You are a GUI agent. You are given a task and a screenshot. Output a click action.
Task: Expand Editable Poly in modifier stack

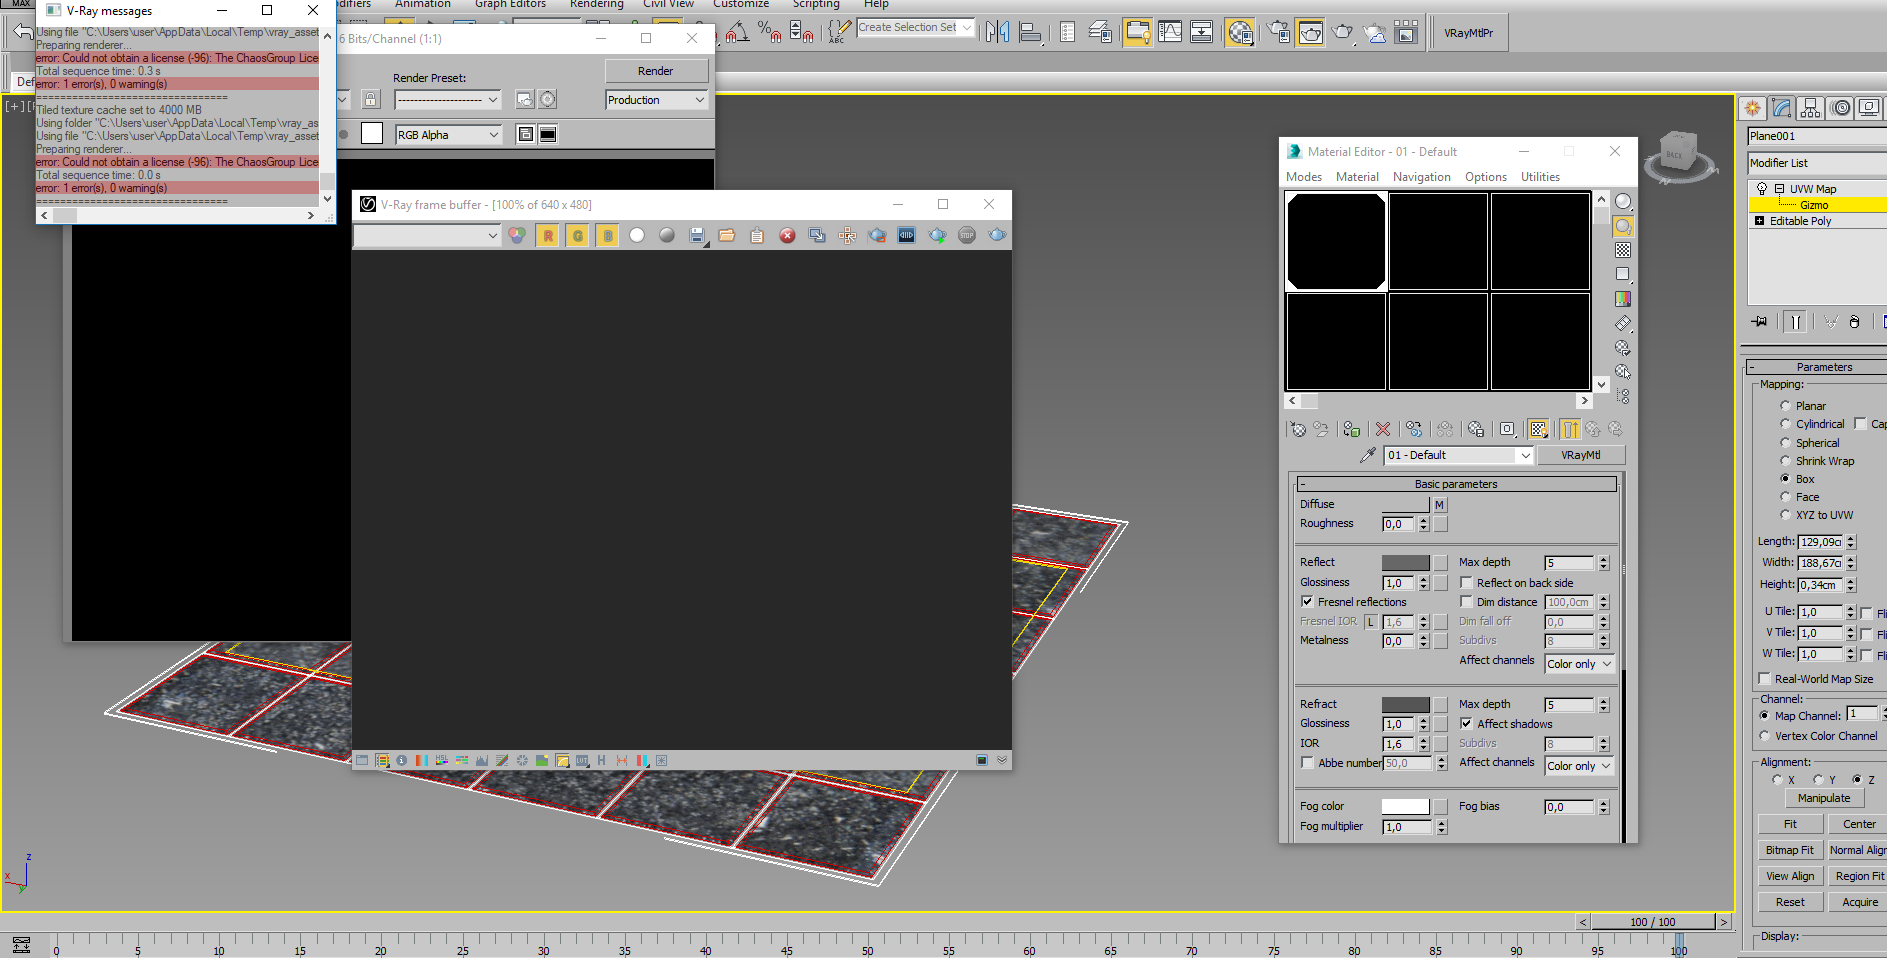[1759, 221]
